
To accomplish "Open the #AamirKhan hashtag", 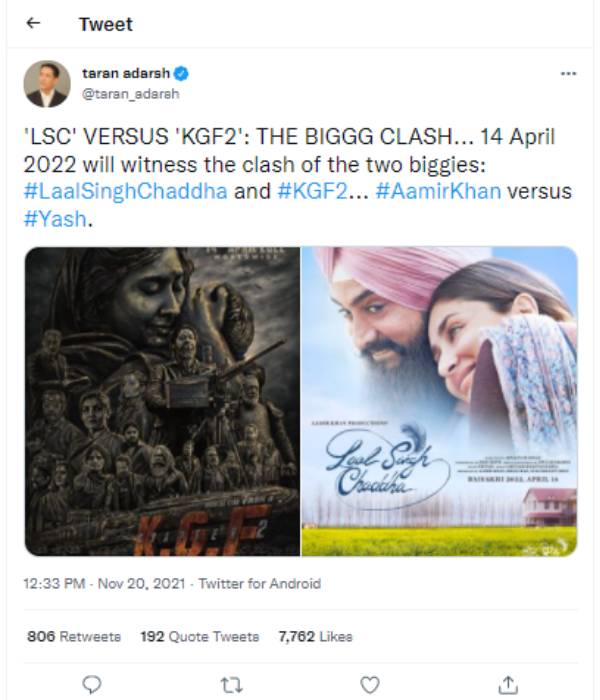I will 438,191.
